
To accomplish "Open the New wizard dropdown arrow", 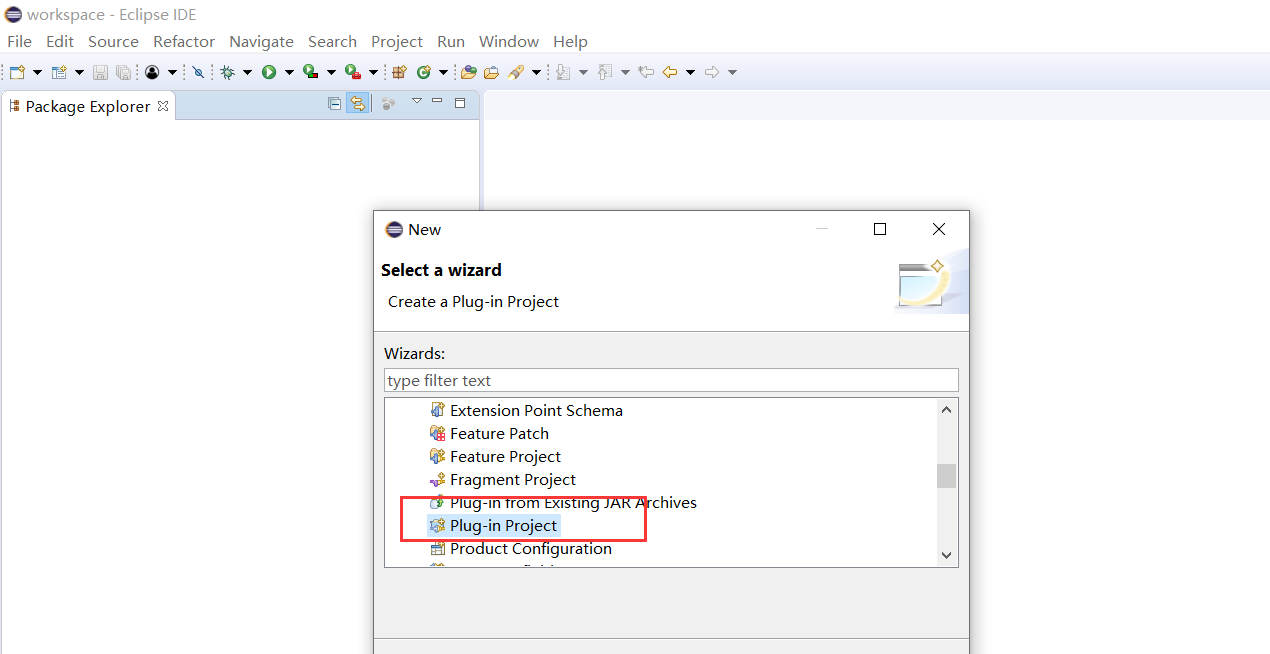I will pyautogui.click(x=37, y=72).
